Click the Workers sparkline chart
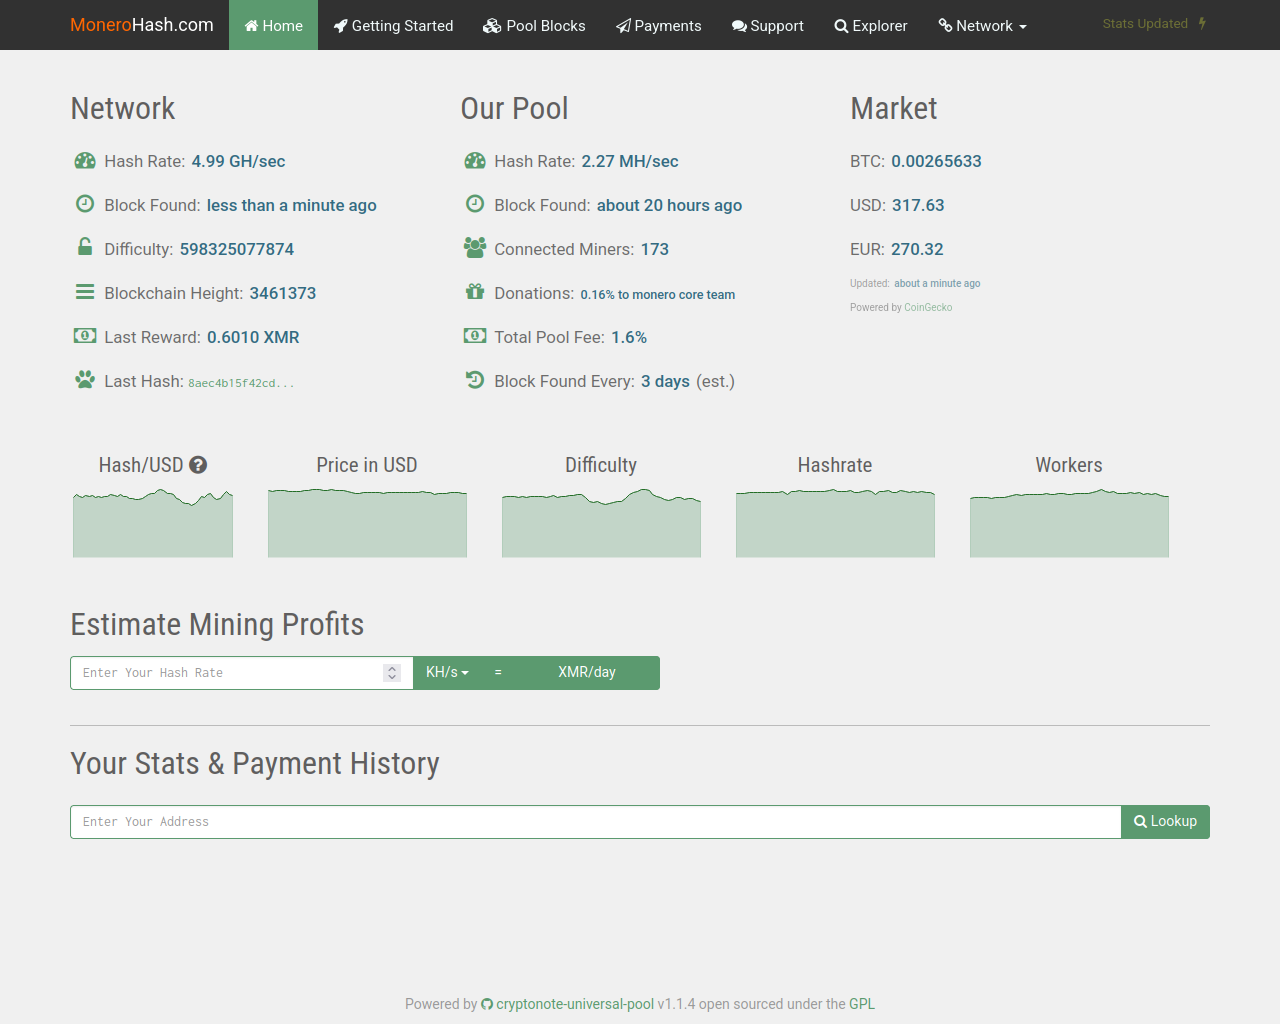 (1069, 522)
